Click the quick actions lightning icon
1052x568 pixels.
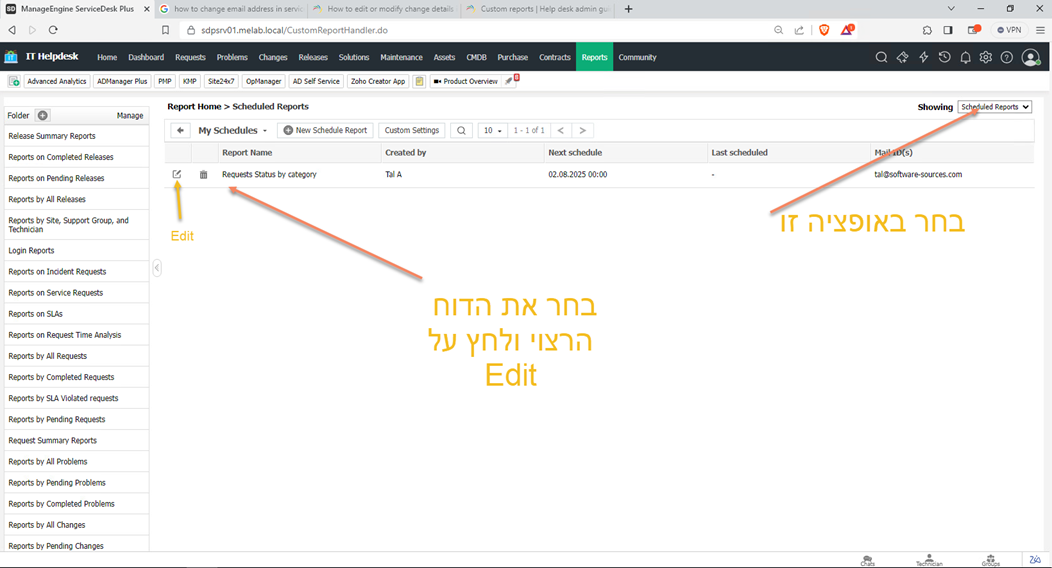923,57
